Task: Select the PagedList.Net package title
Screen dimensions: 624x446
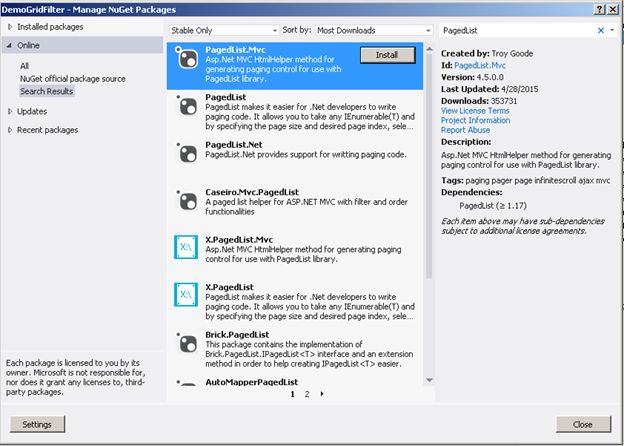Action: 234,145
